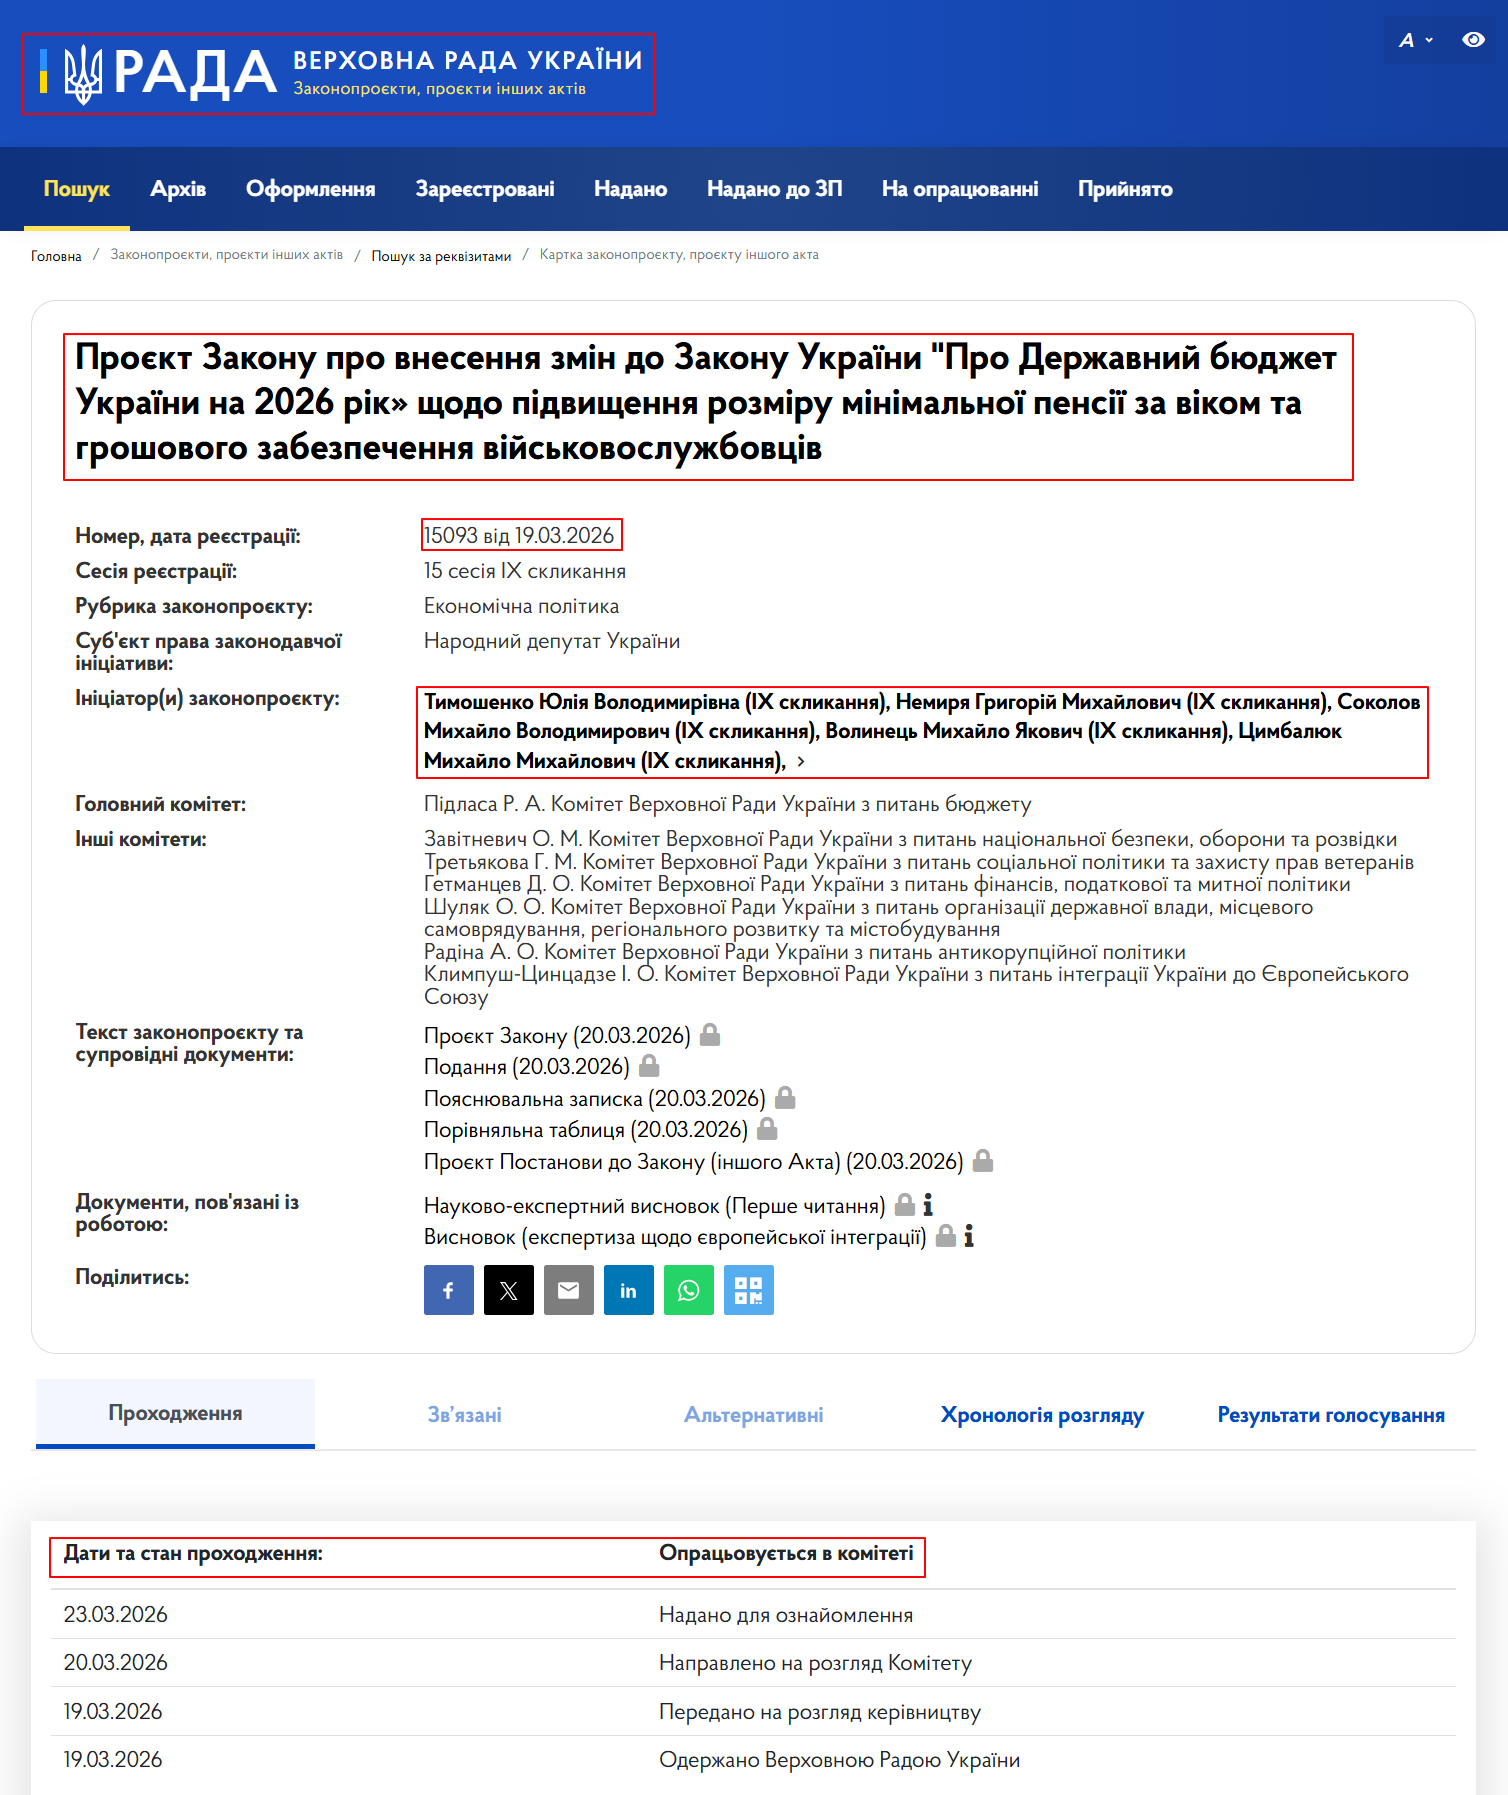Click lock icon beside Порівняльна таблиця
Screen dimensions: 1508x1795
click(x=767, y=1128)
